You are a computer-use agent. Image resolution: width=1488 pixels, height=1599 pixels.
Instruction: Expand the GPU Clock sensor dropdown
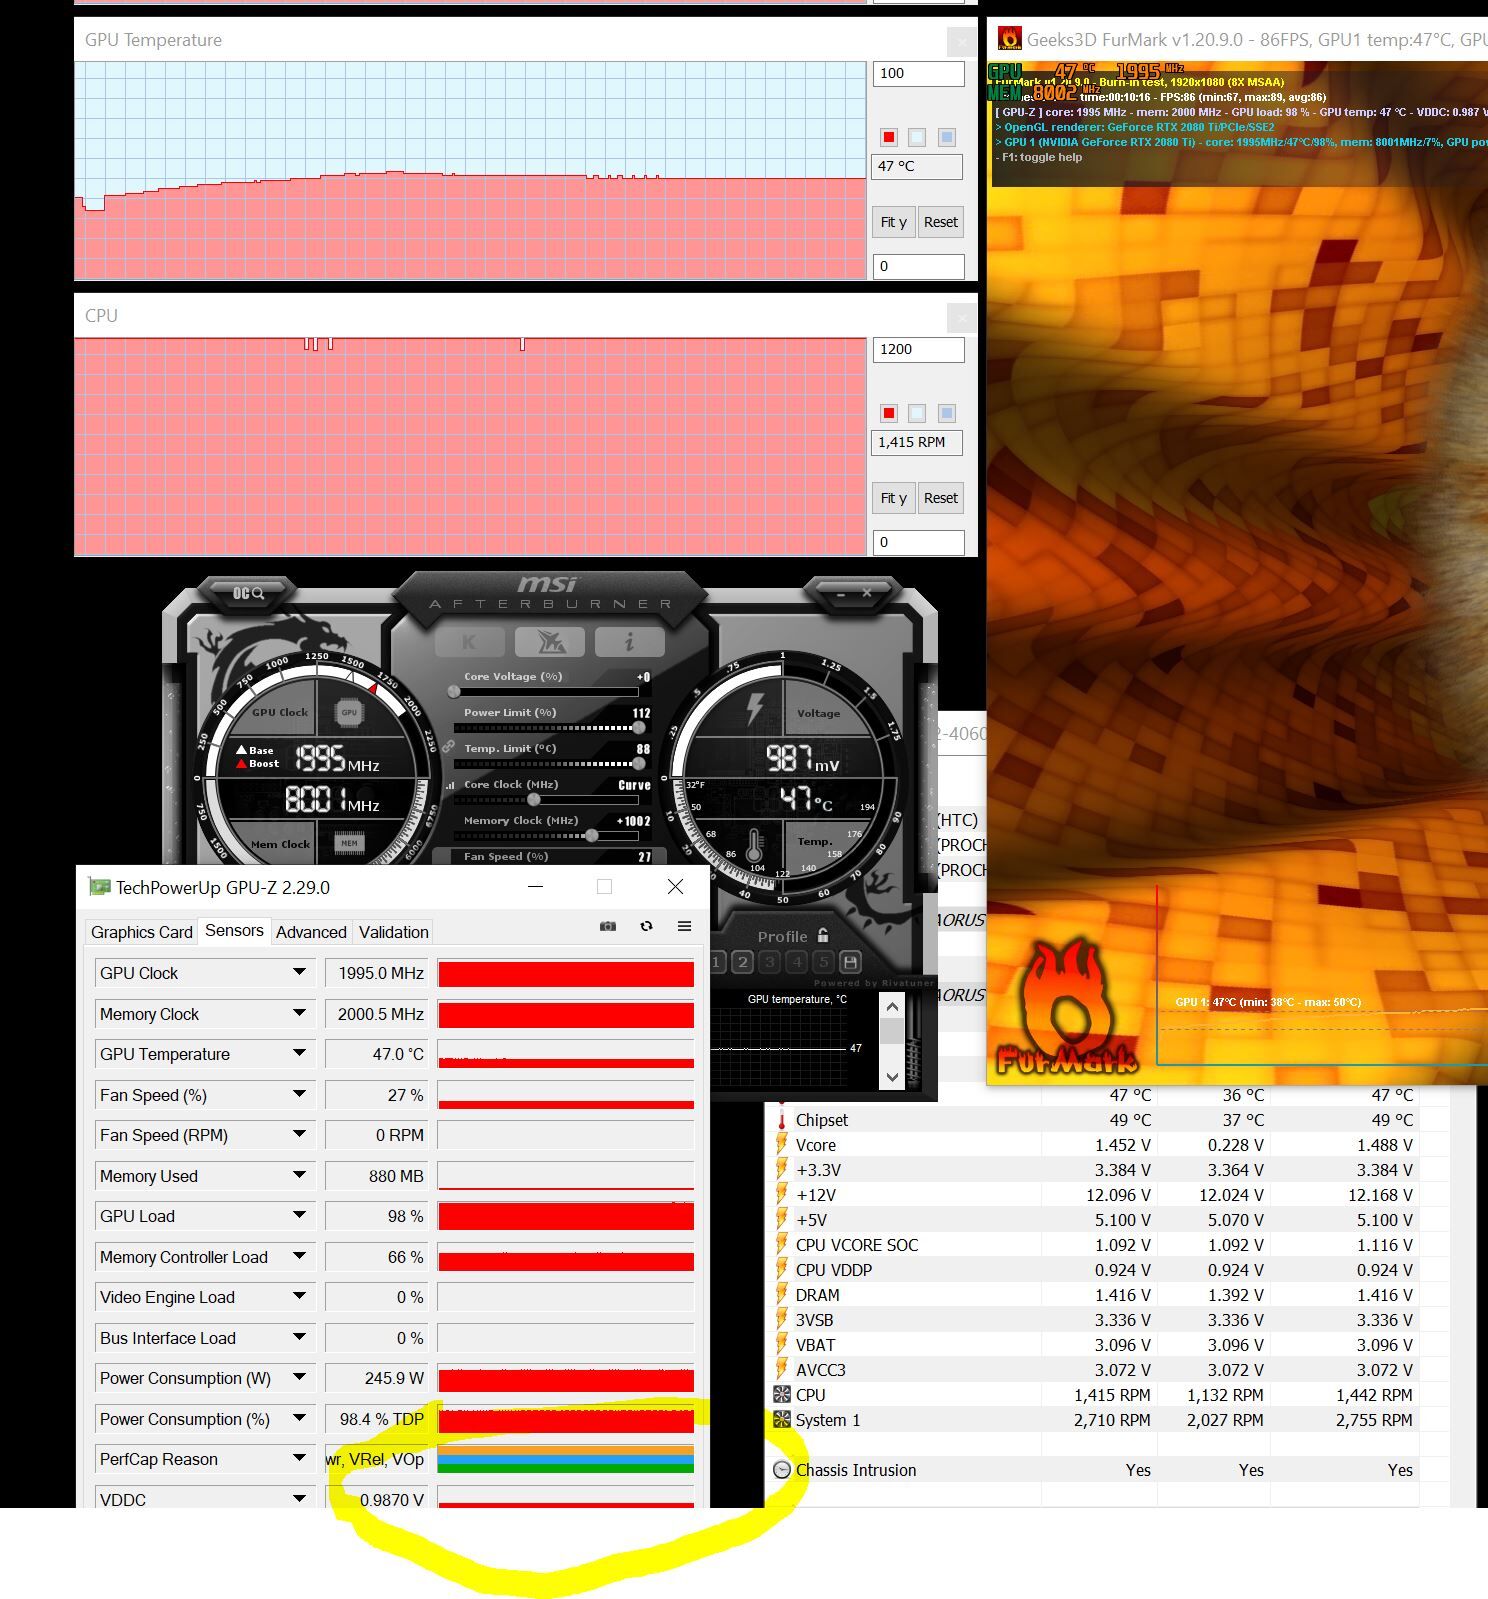click(299, 972)
